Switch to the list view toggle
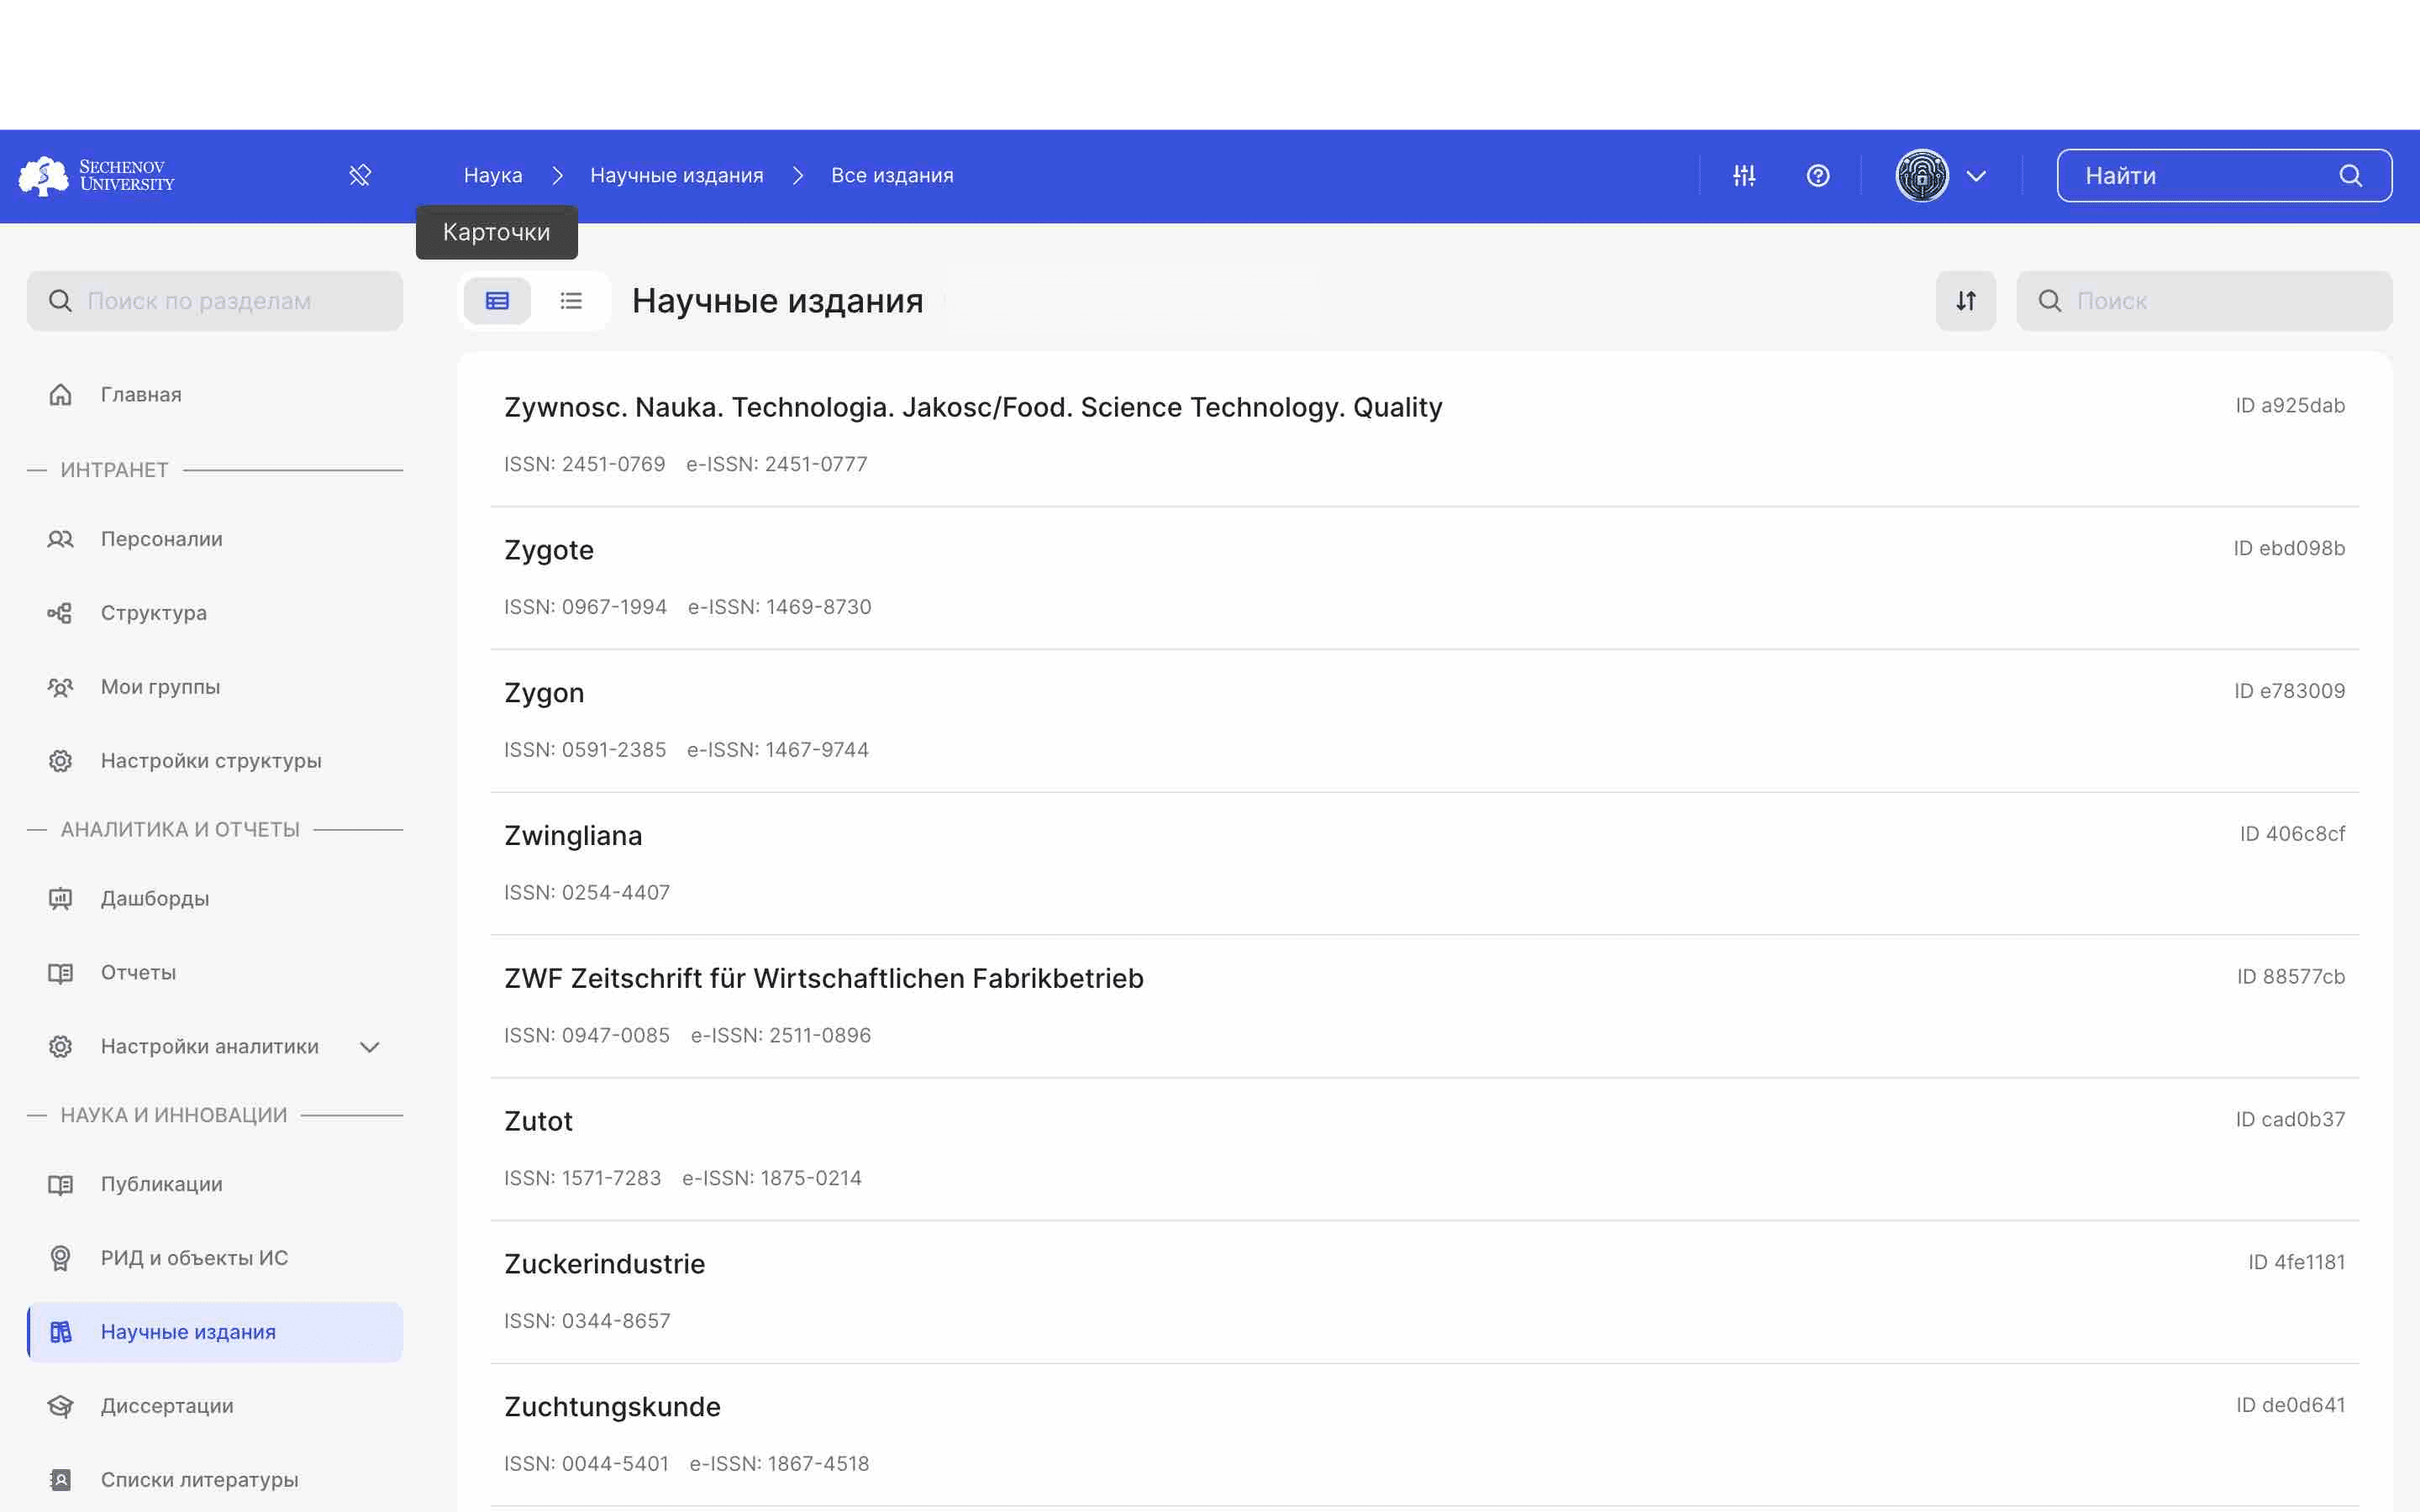 click(x=571, y=301)
